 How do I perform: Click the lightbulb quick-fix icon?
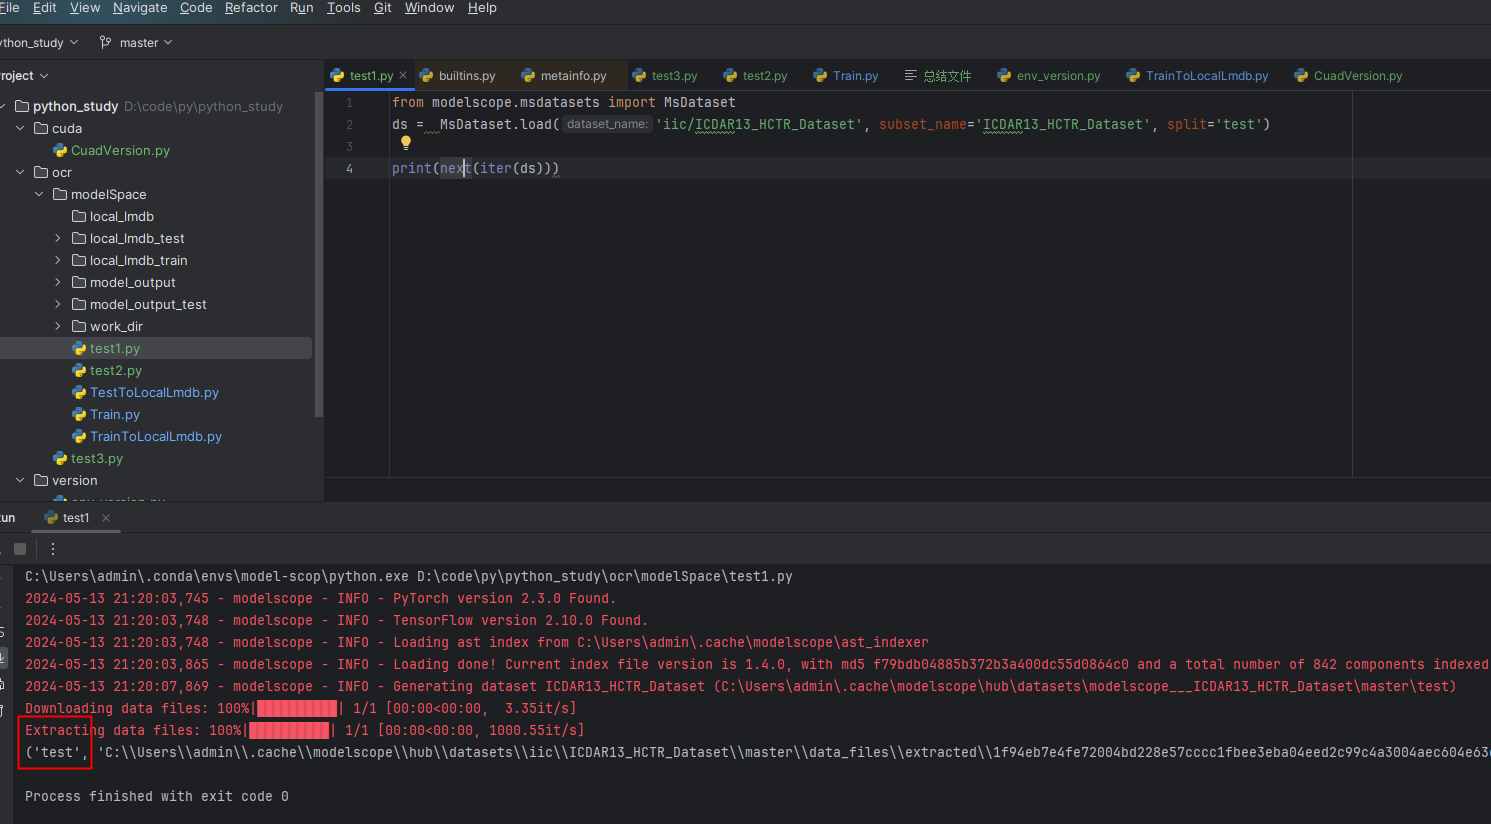[406, 144]
